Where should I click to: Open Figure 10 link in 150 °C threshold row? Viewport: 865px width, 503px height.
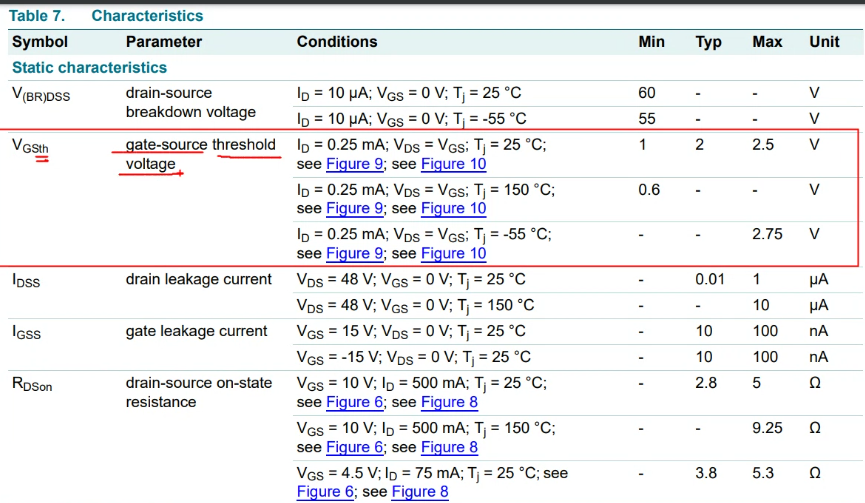(453, 208)
